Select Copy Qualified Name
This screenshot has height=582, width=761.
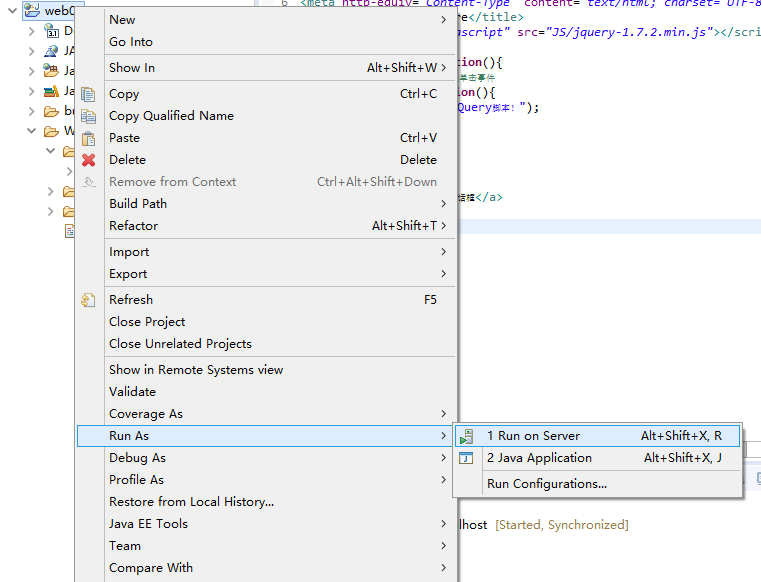click(266, 116)
